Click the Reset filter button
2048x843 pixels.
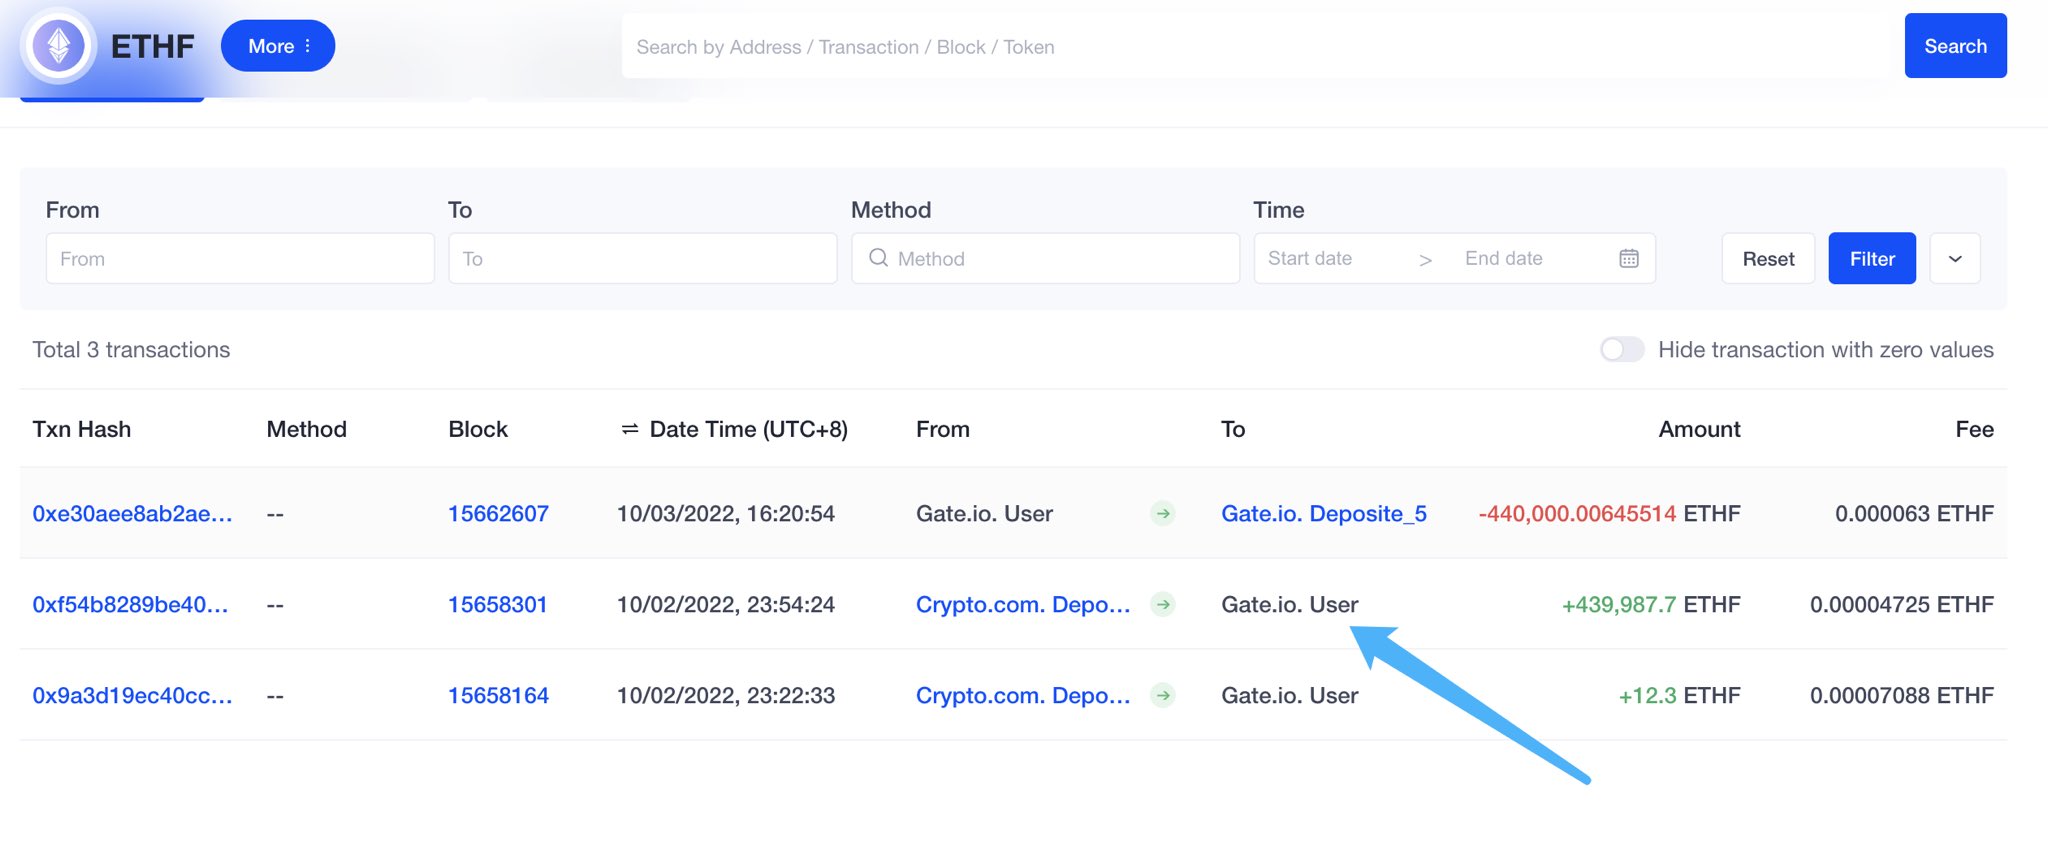coord(1768,259)
